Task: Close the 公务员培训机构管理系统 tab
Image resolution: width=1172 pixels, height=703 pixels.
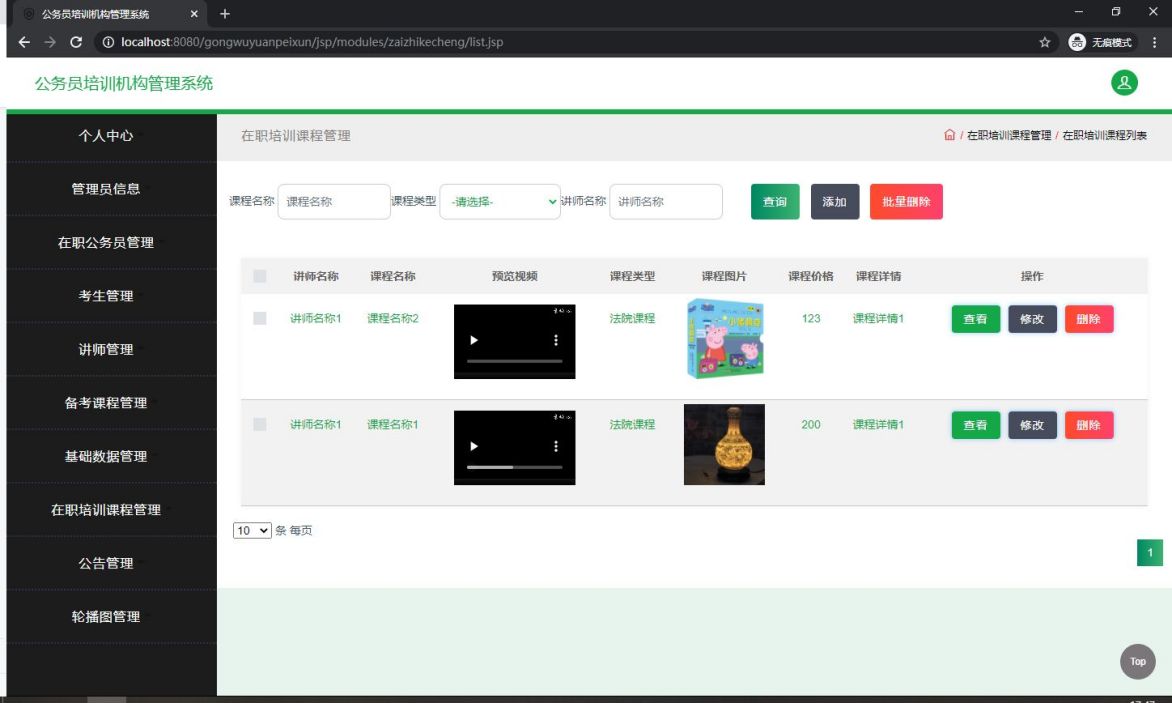Action: pyautogui.click(x=194, y=13)
